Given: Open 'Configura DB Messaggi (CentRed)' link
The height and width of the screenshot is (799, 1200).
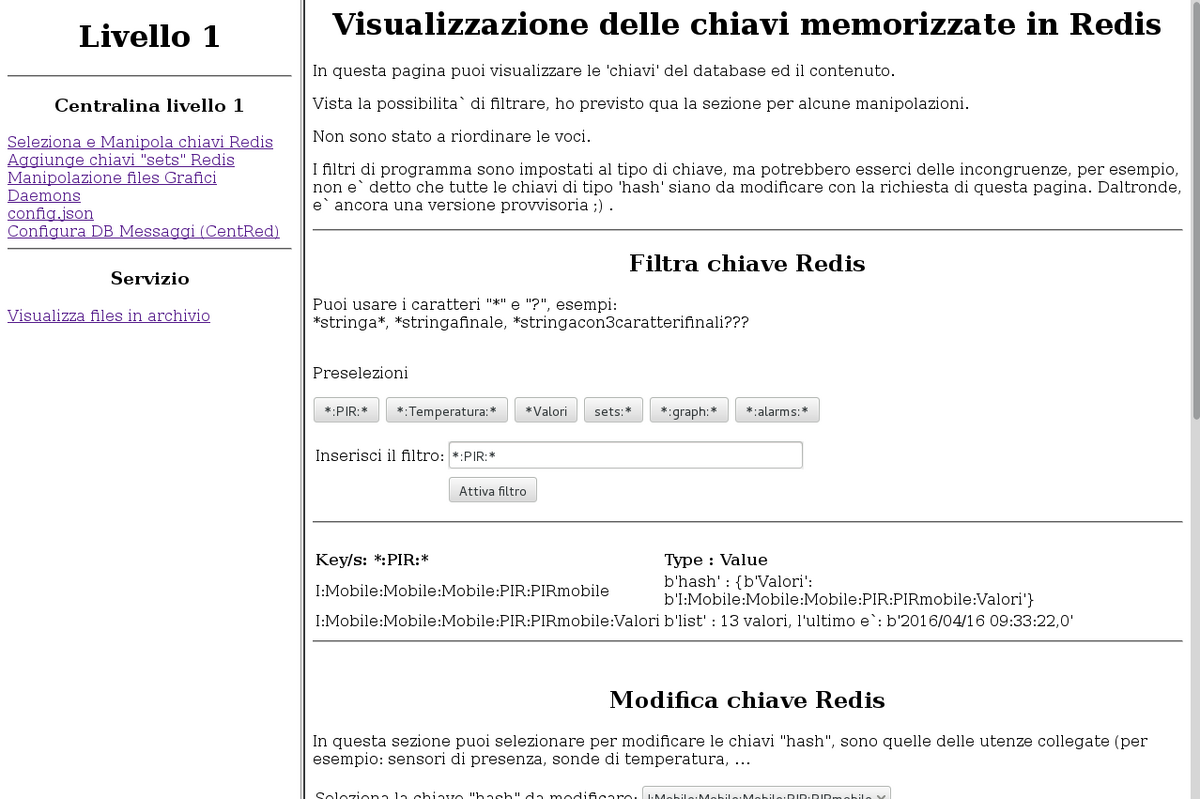Looking at the screenshot, I should (x=143, y=232).
